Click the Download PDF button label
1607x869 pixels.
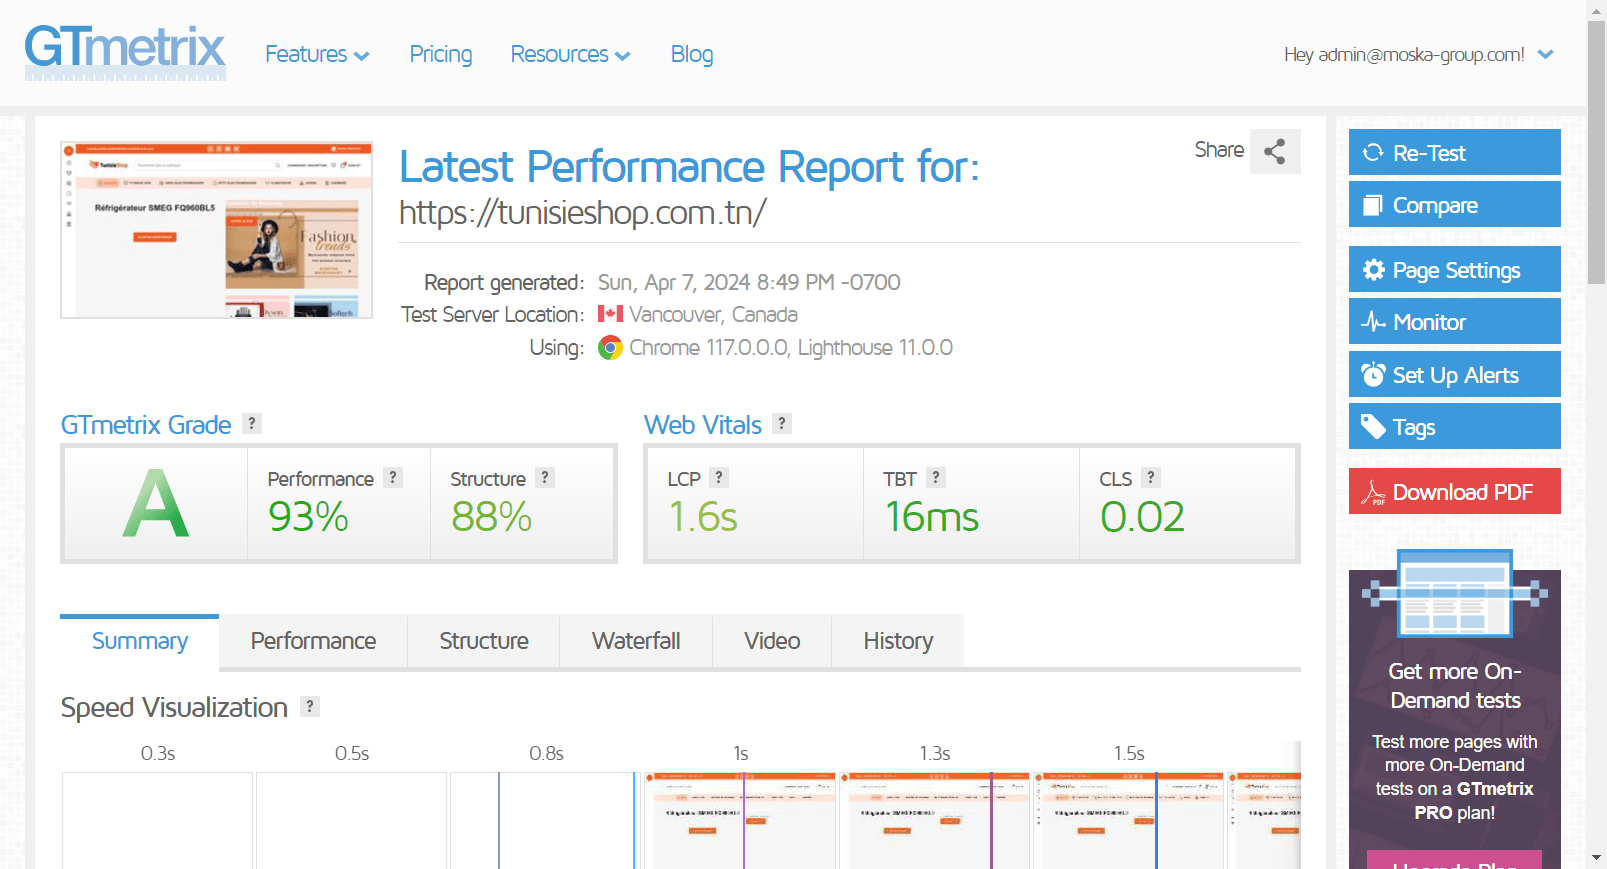click(x=1463, y=492)
